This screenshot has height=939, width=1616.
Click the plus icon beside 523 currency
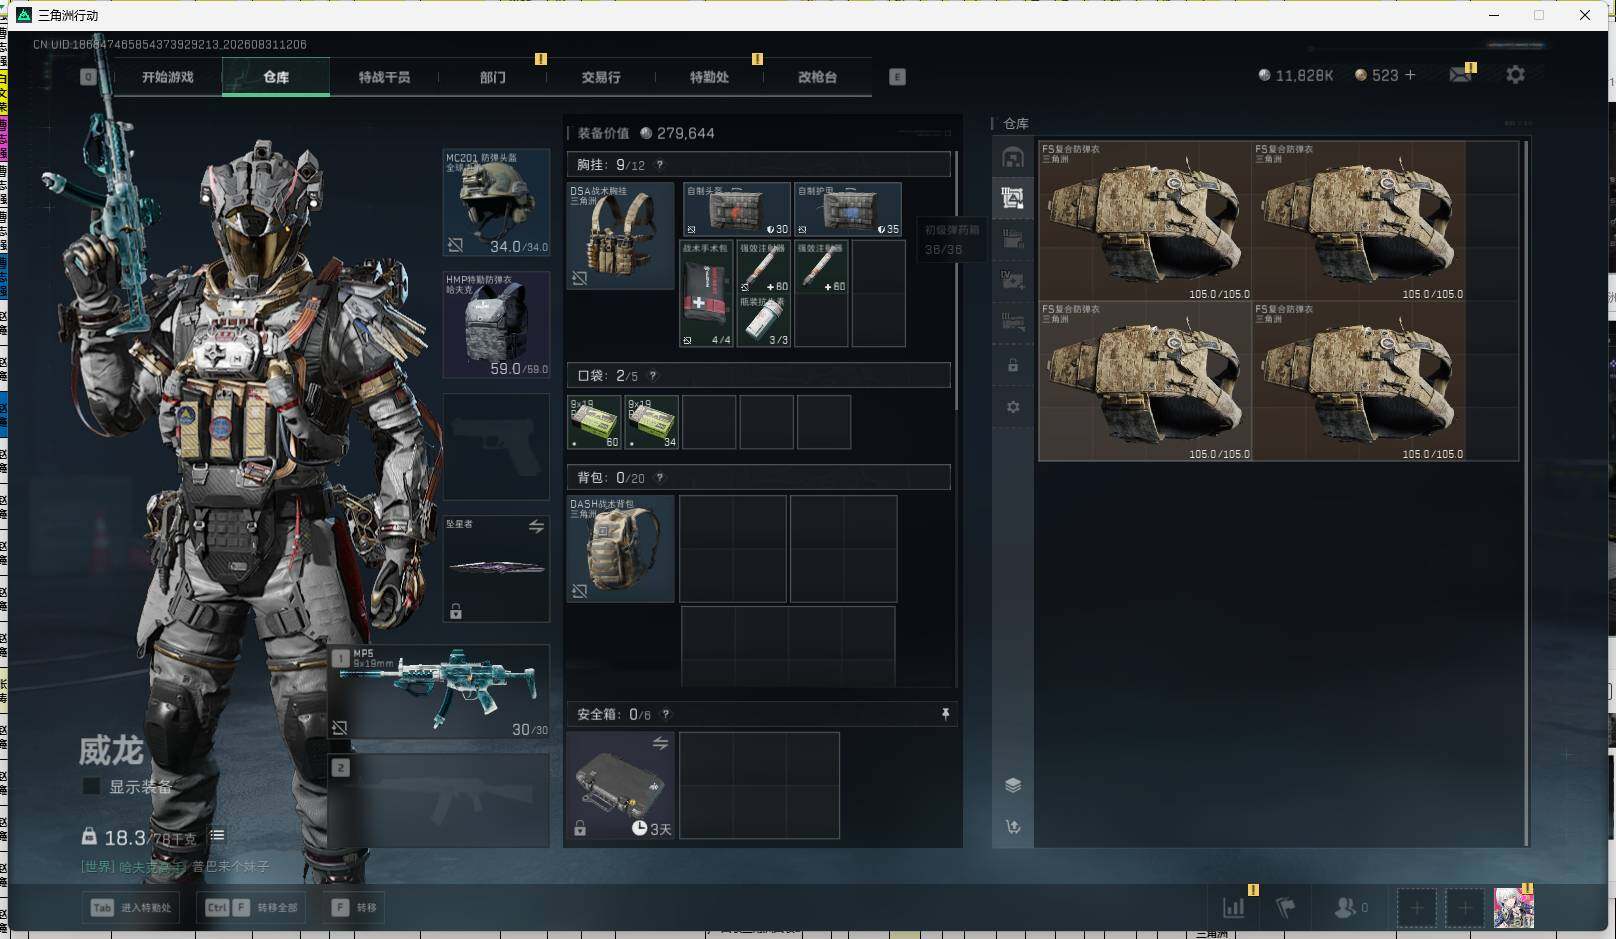pyautogui.click(x=1410, y=75)
